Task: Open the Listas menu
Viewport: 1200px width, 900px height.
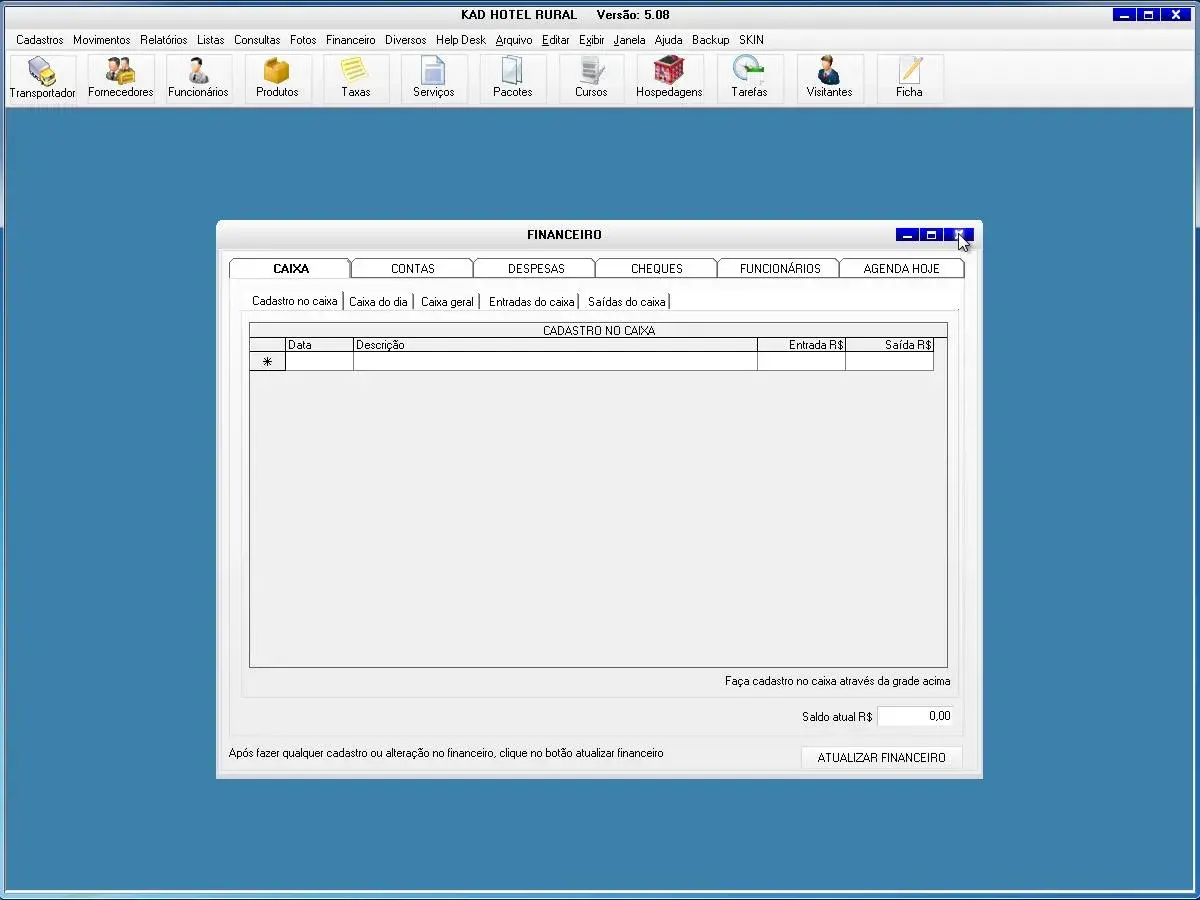Action: (211, 40)
